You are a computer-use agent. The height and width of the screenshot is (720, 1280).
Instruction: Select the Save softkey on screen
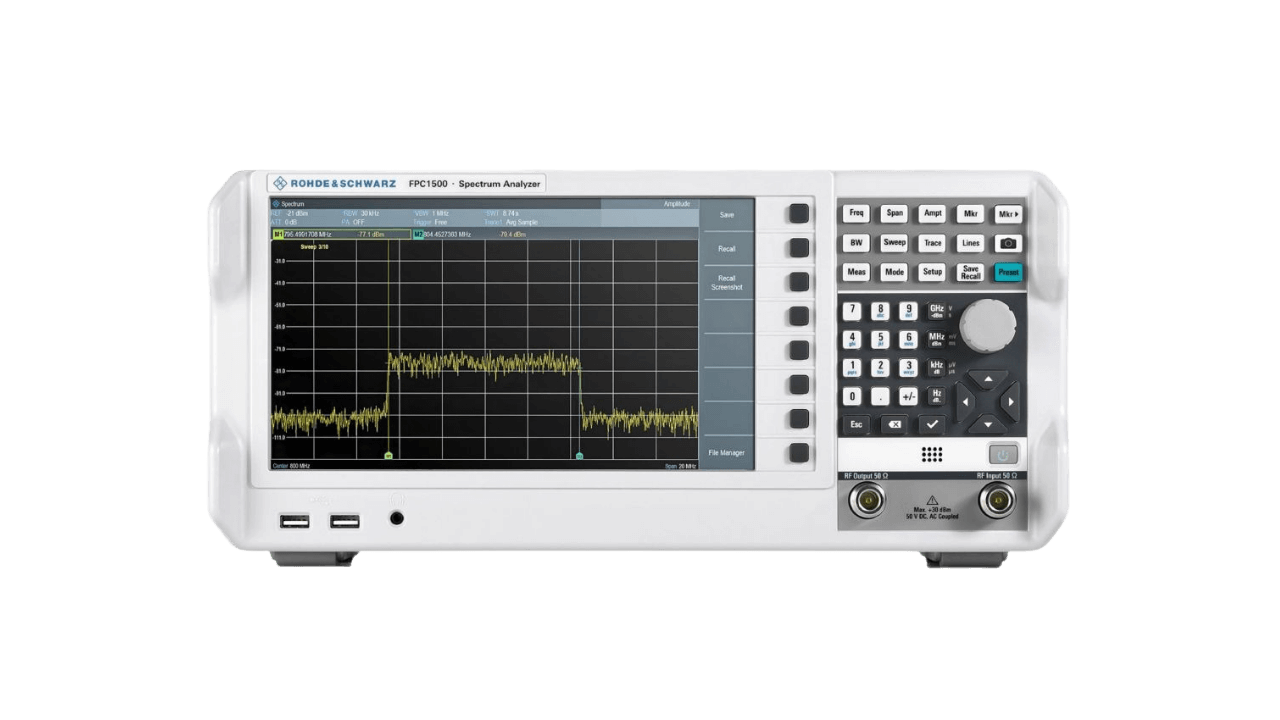coord(727,214)
